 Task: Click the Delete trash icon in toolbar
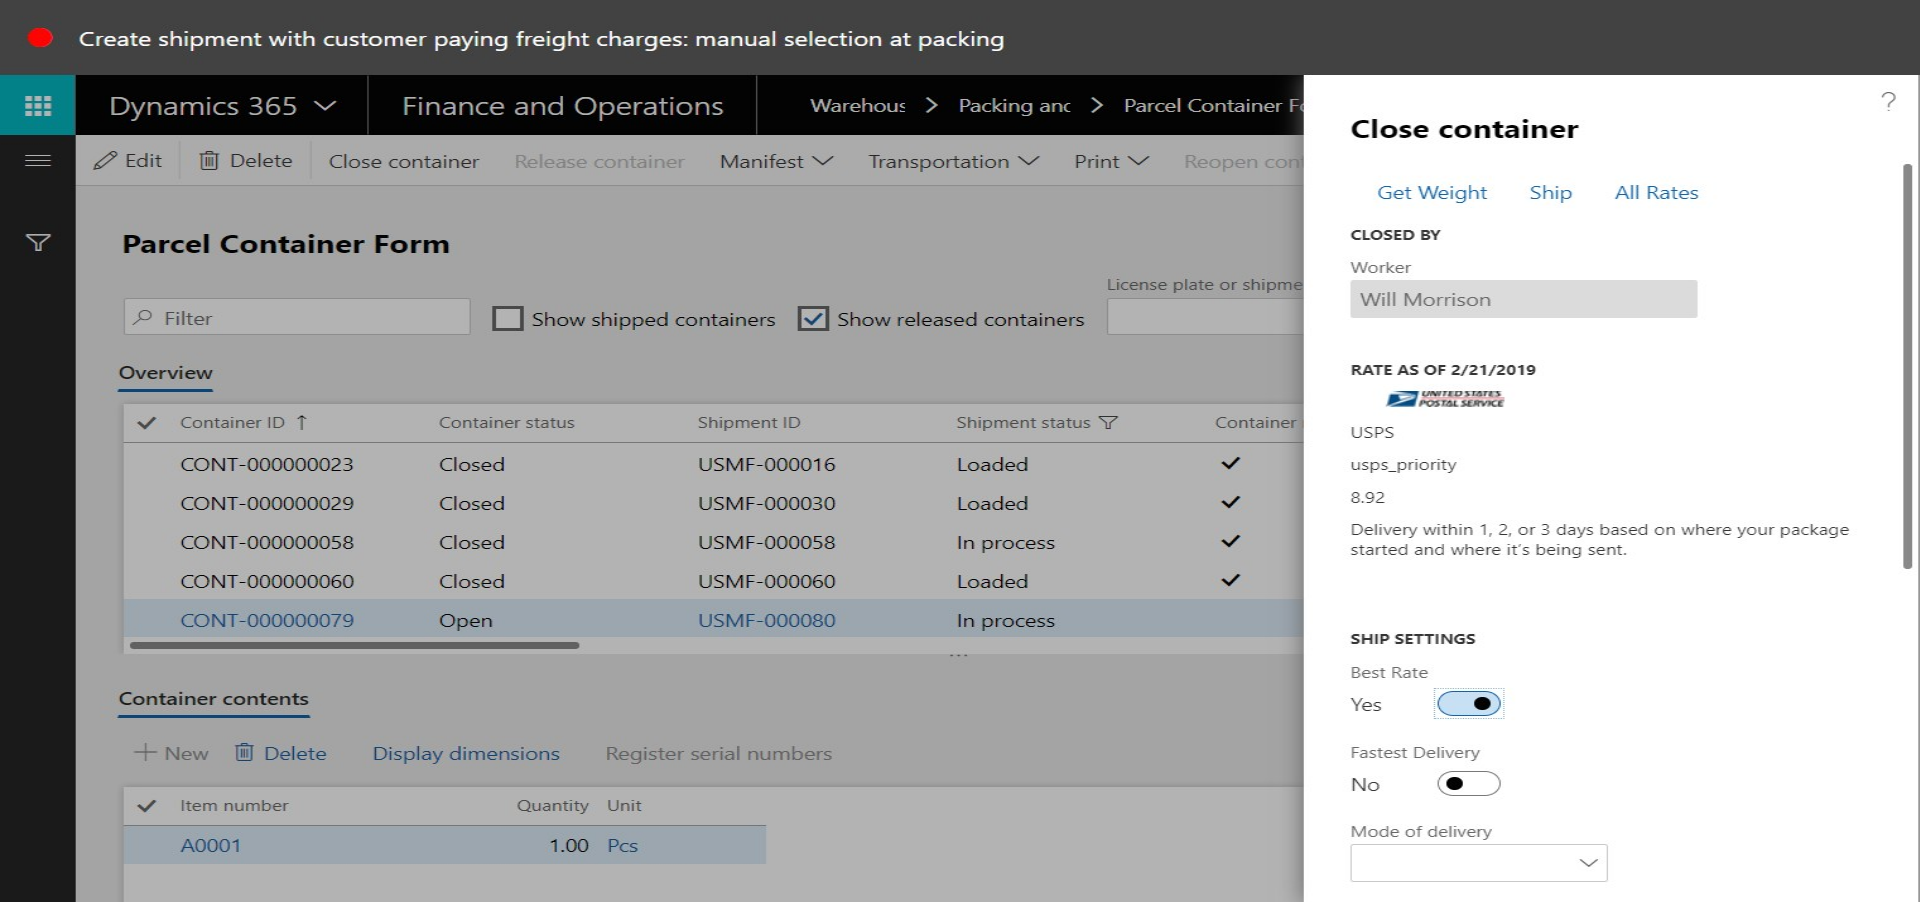(209, 161)
